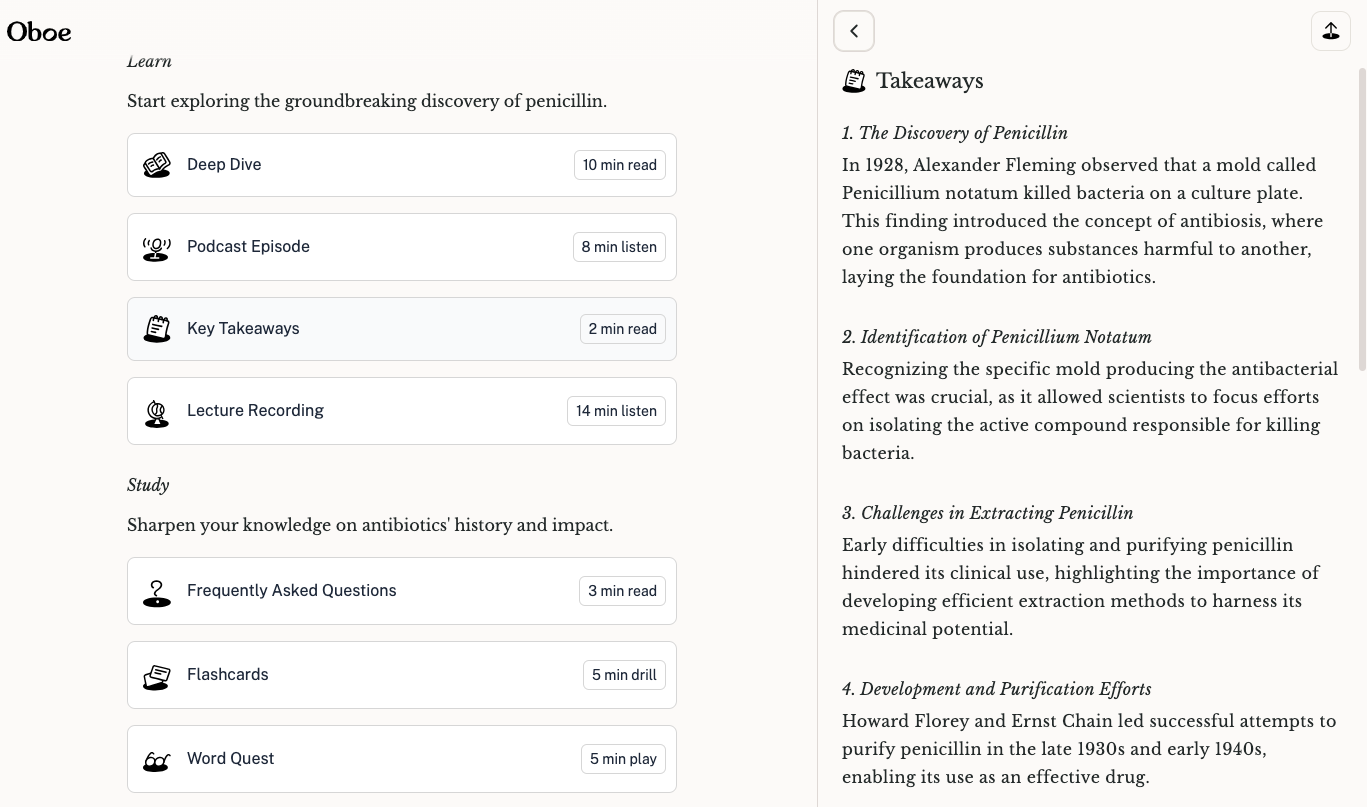1367x807 pixels.
Task: Click the 5 min play badge
Action: [x=623, y=759]
